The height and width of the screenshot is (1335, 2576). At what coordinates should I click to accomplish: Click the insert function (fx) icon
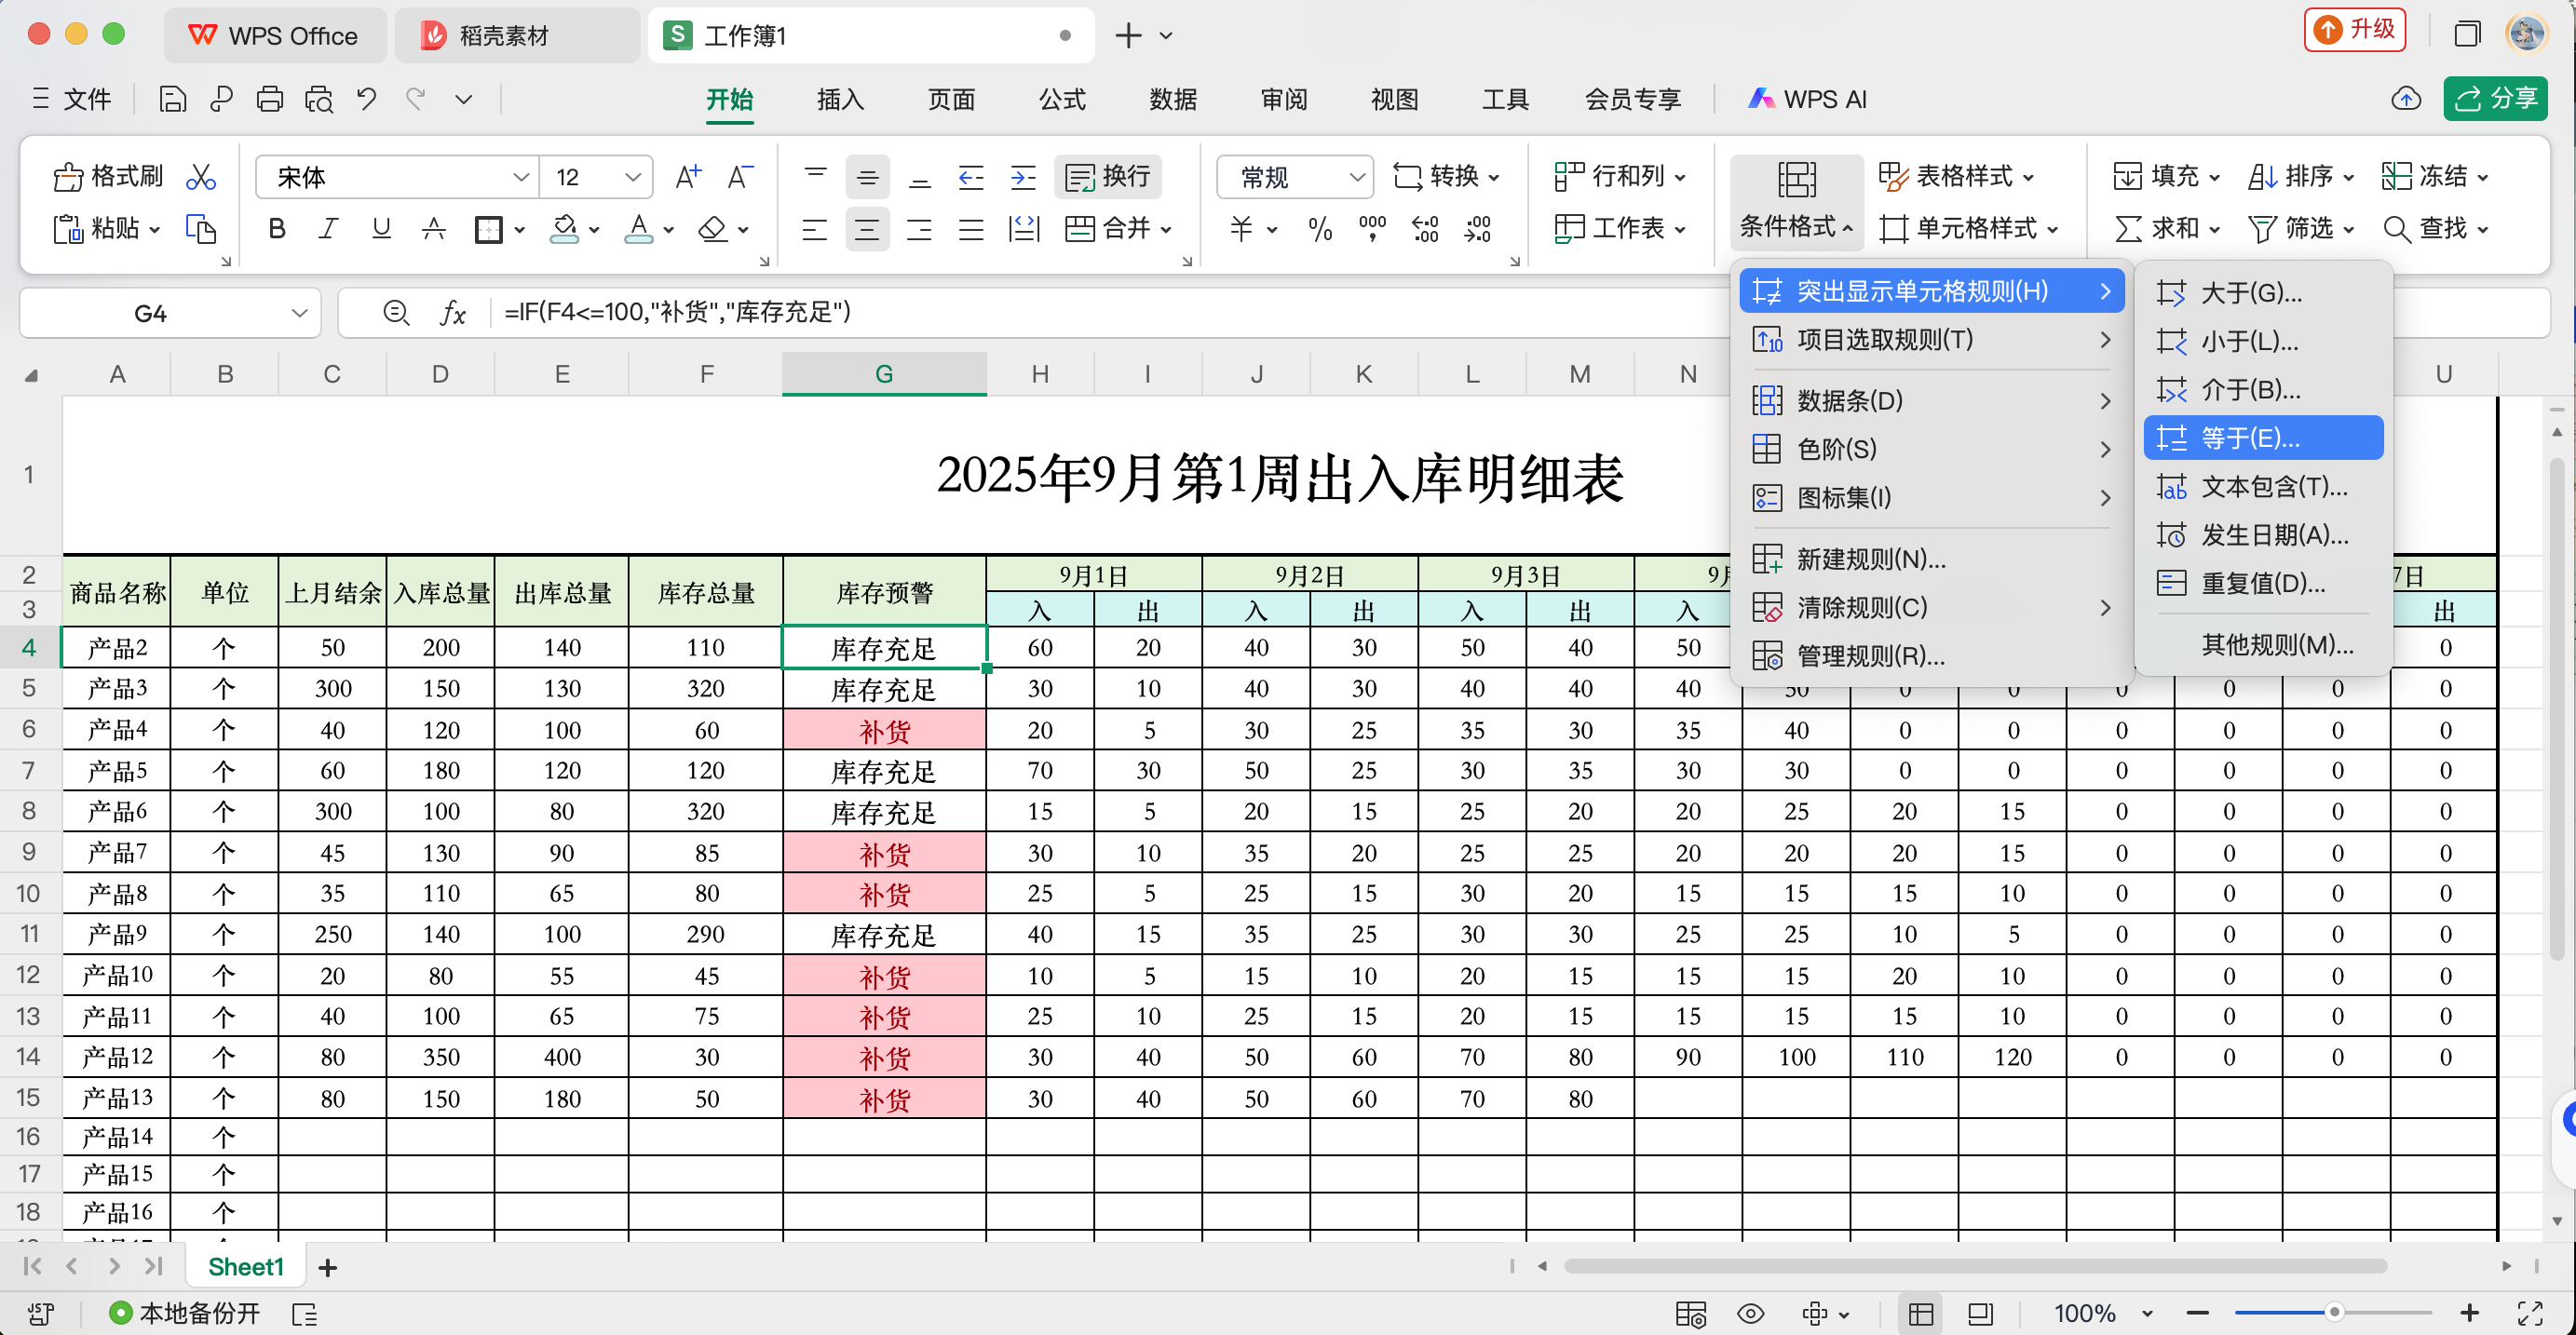453,312
